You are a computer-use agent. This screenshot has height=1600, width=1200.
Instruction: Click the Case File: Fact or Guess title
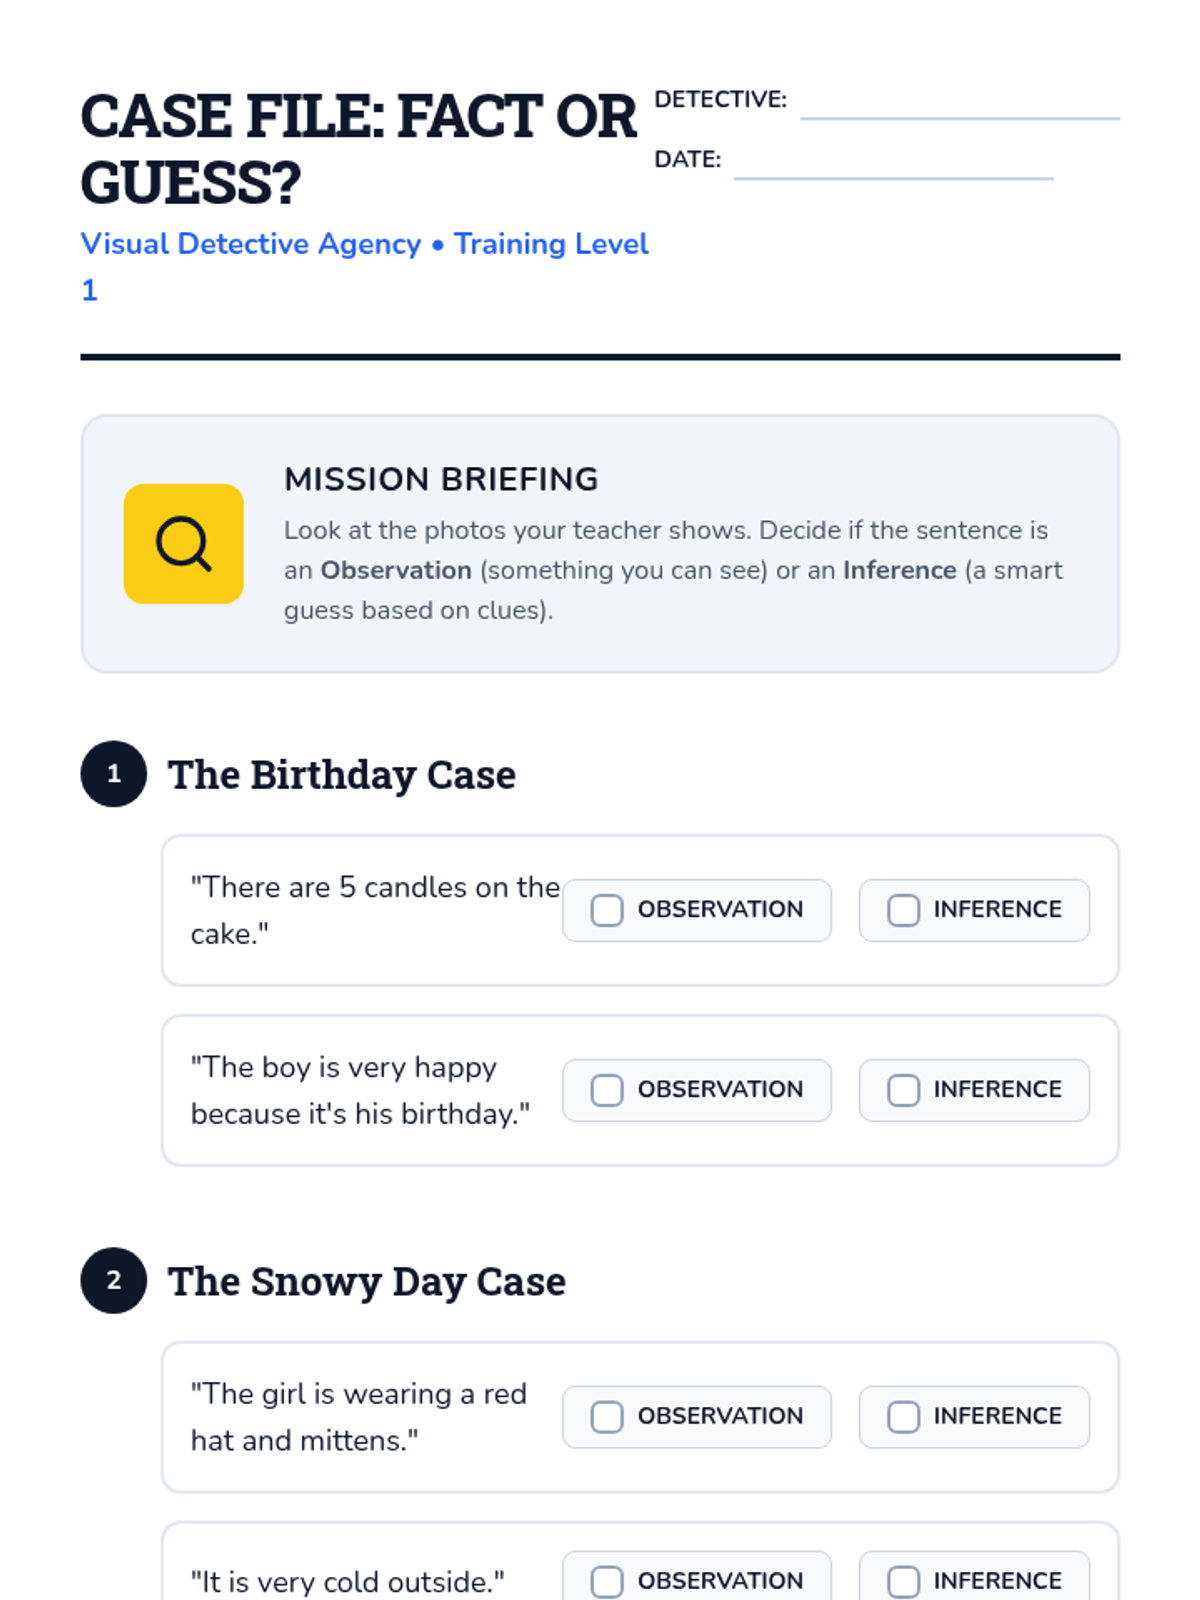tap(358, 149)
